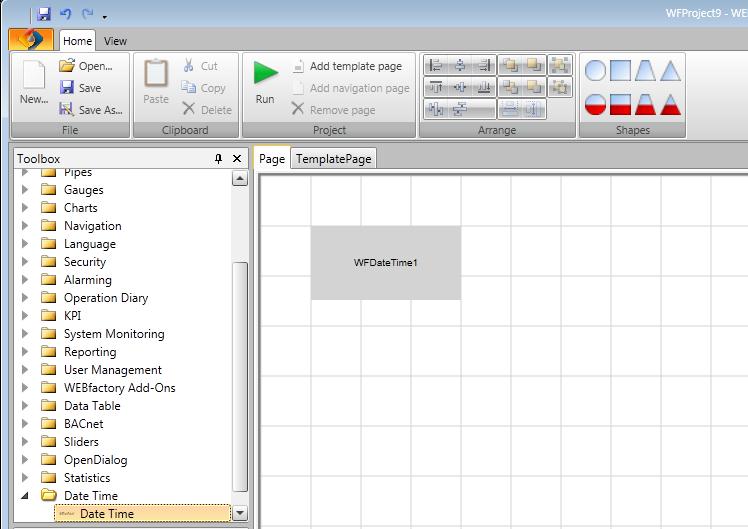748x529 pixels.
Task: Select the red-filled trapezoid shape
Action: (x=645, y=104)
